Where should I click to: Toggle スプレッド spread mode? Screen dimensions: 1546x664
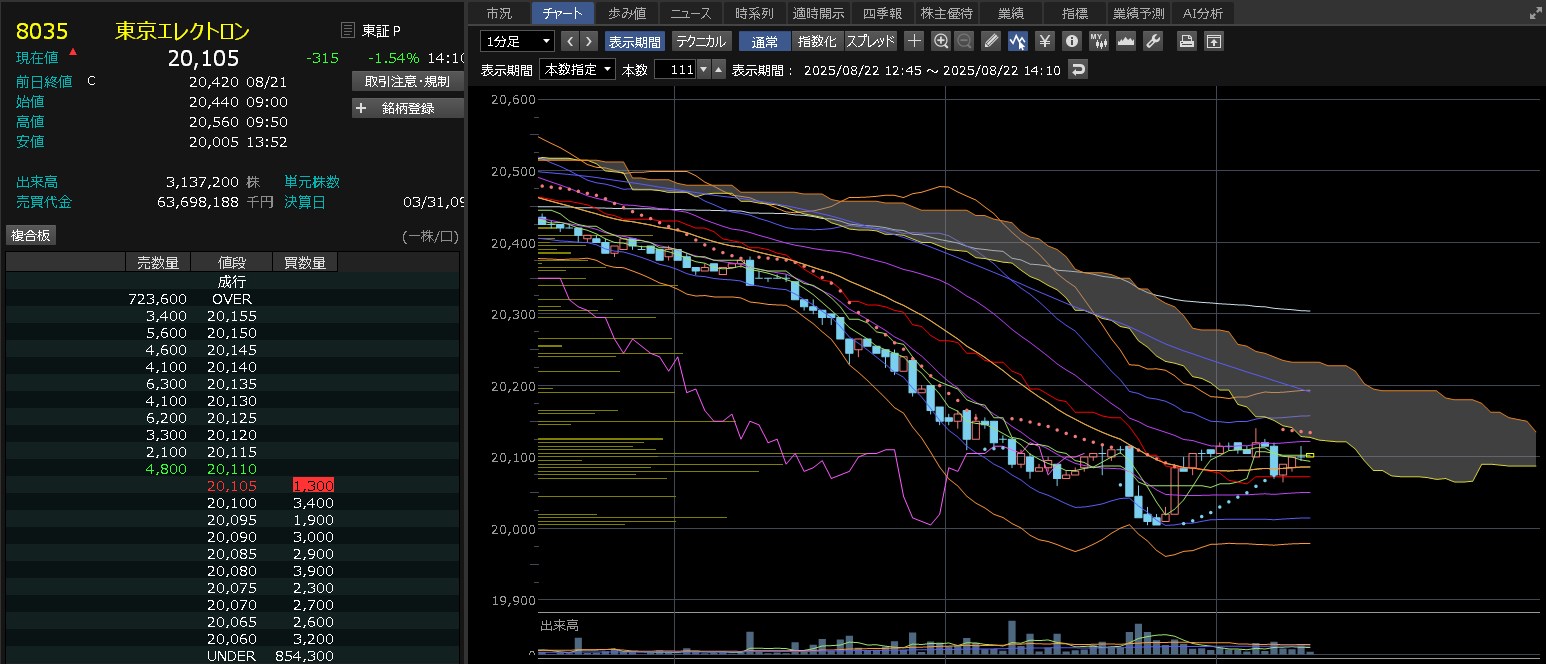(870, 41)
